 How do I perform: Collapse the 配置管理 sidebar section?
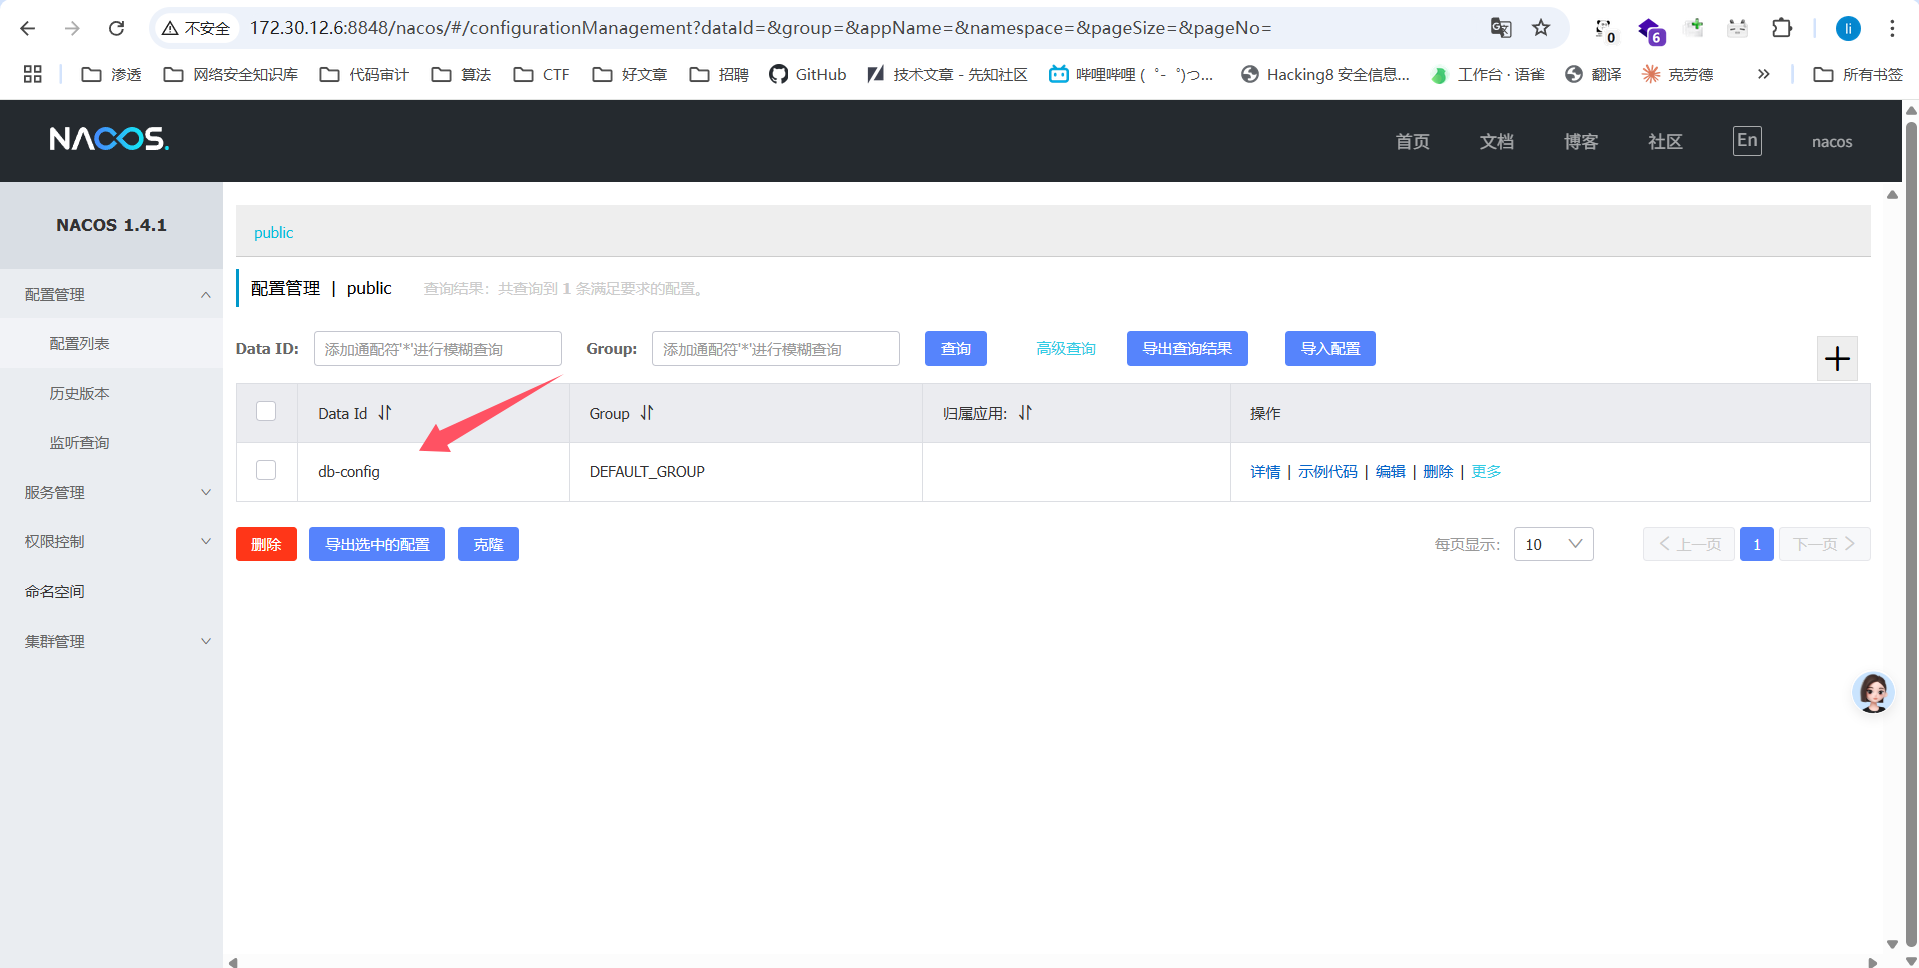pyautogui.click(x=111, y=294)
